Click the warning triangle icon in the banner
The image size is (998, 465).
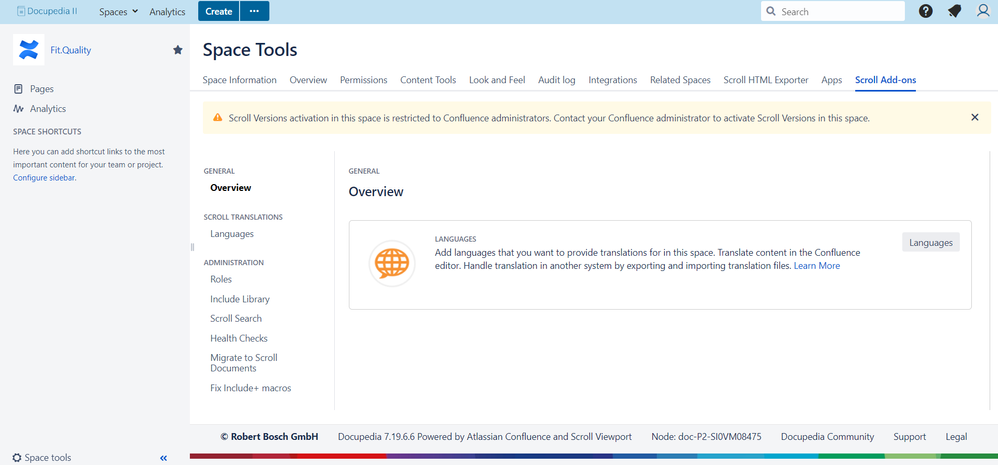point(218,118)
